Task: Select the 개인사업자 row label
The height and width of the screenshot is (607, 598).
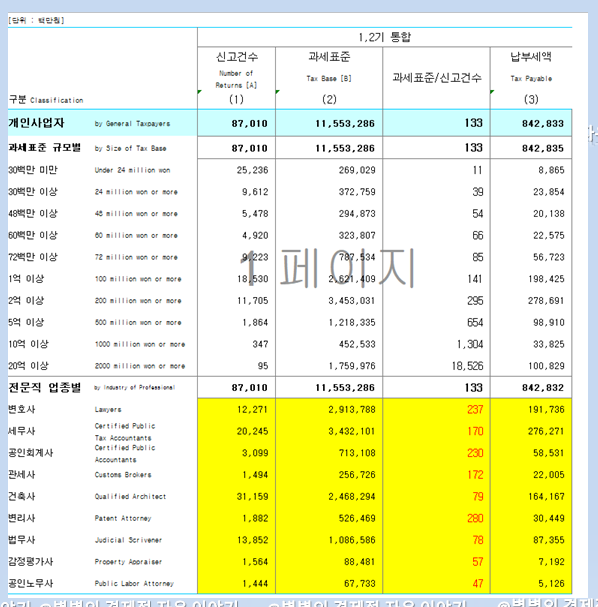Action: coord(36,123)
